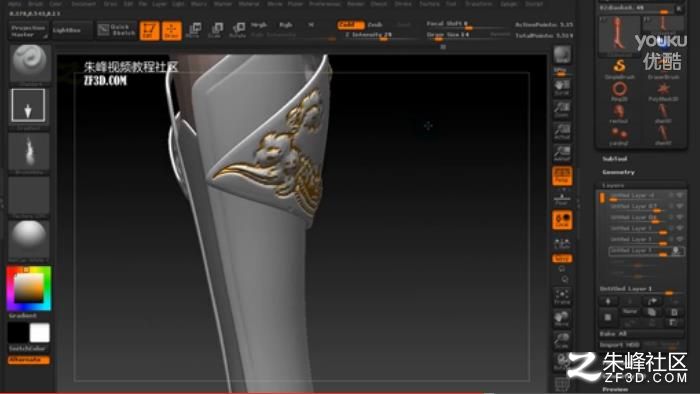Toggle the Local symmetry button
Image resolution: width=700 pixels, height=394 pixels.
tap(562, 220)
